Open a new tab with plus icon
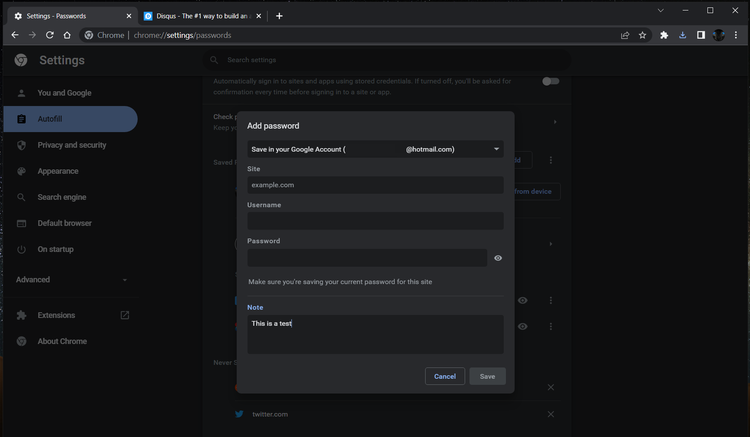Viewport: 750px width, 437px height. [x=279, y=16]
